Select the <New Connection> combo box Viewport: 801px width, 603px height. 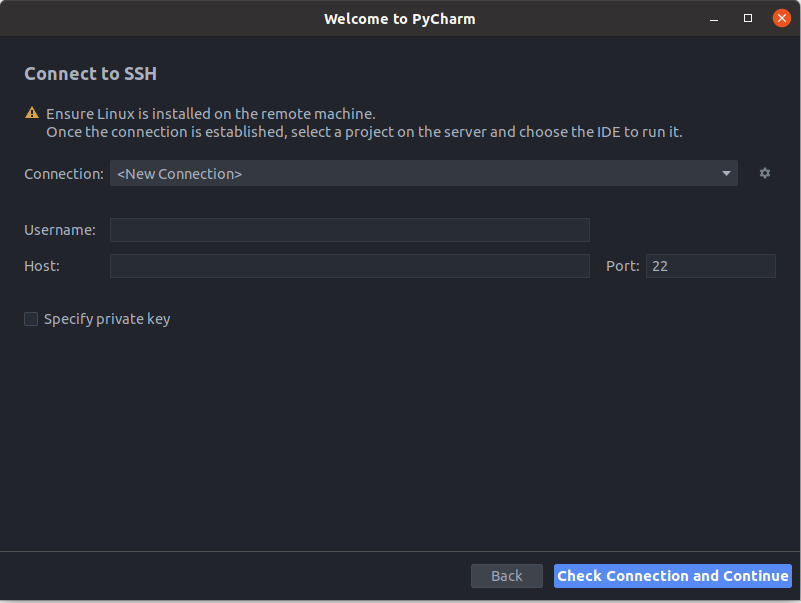click(x=423, y=173)
